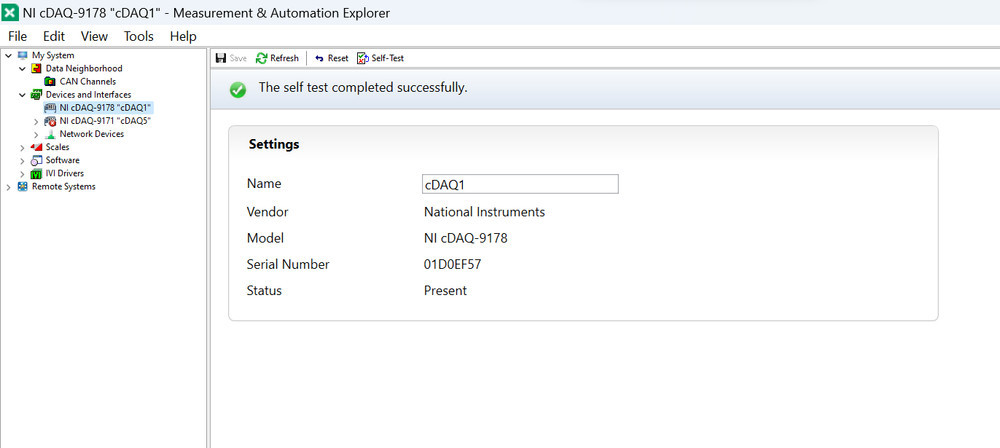
Task: Expand the Network Devices node
Action: point(36,134)
